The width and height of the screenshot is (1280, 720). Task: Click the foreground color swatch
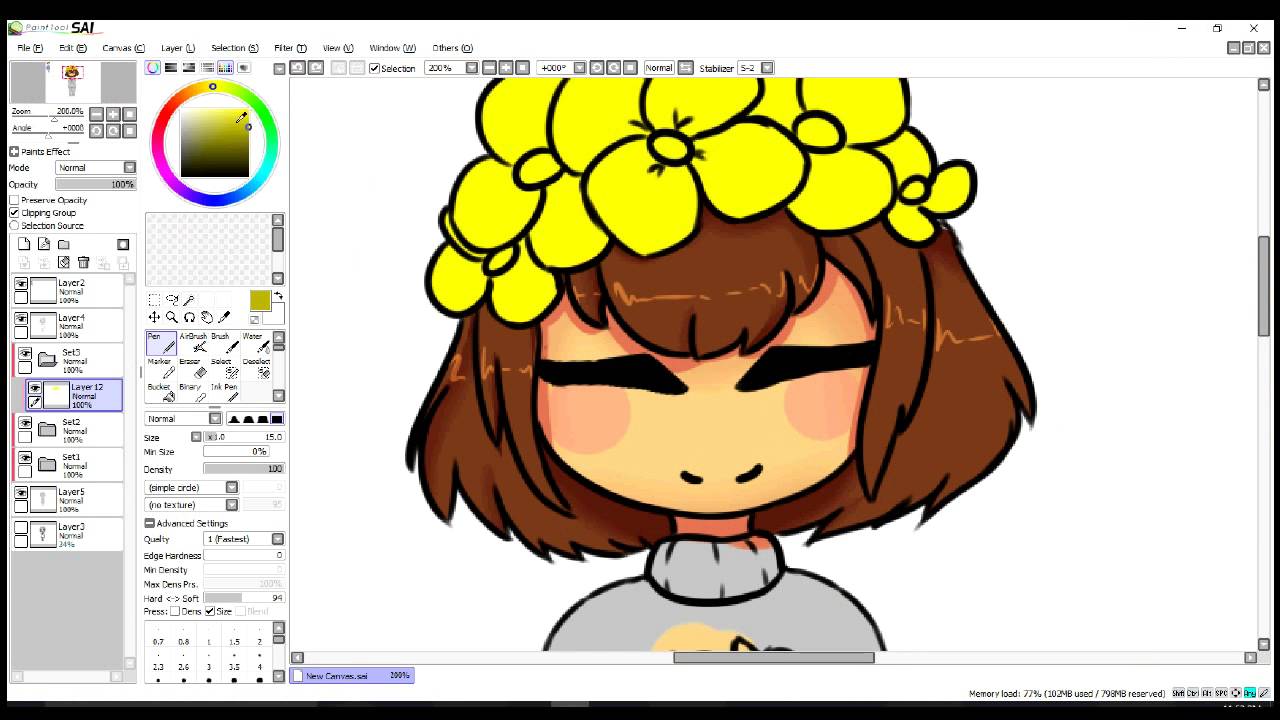coord(260,300)
